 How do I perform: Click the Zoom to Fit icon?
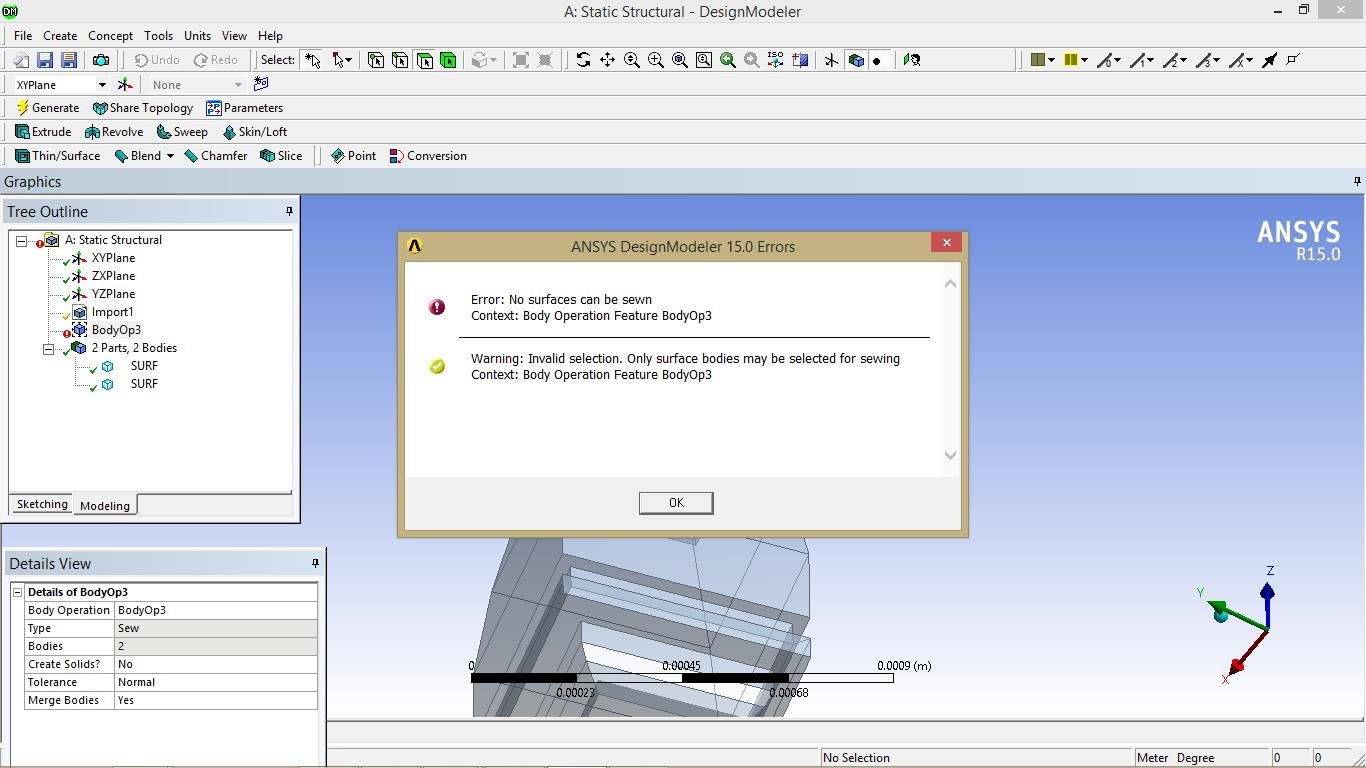tap(680, 60)
